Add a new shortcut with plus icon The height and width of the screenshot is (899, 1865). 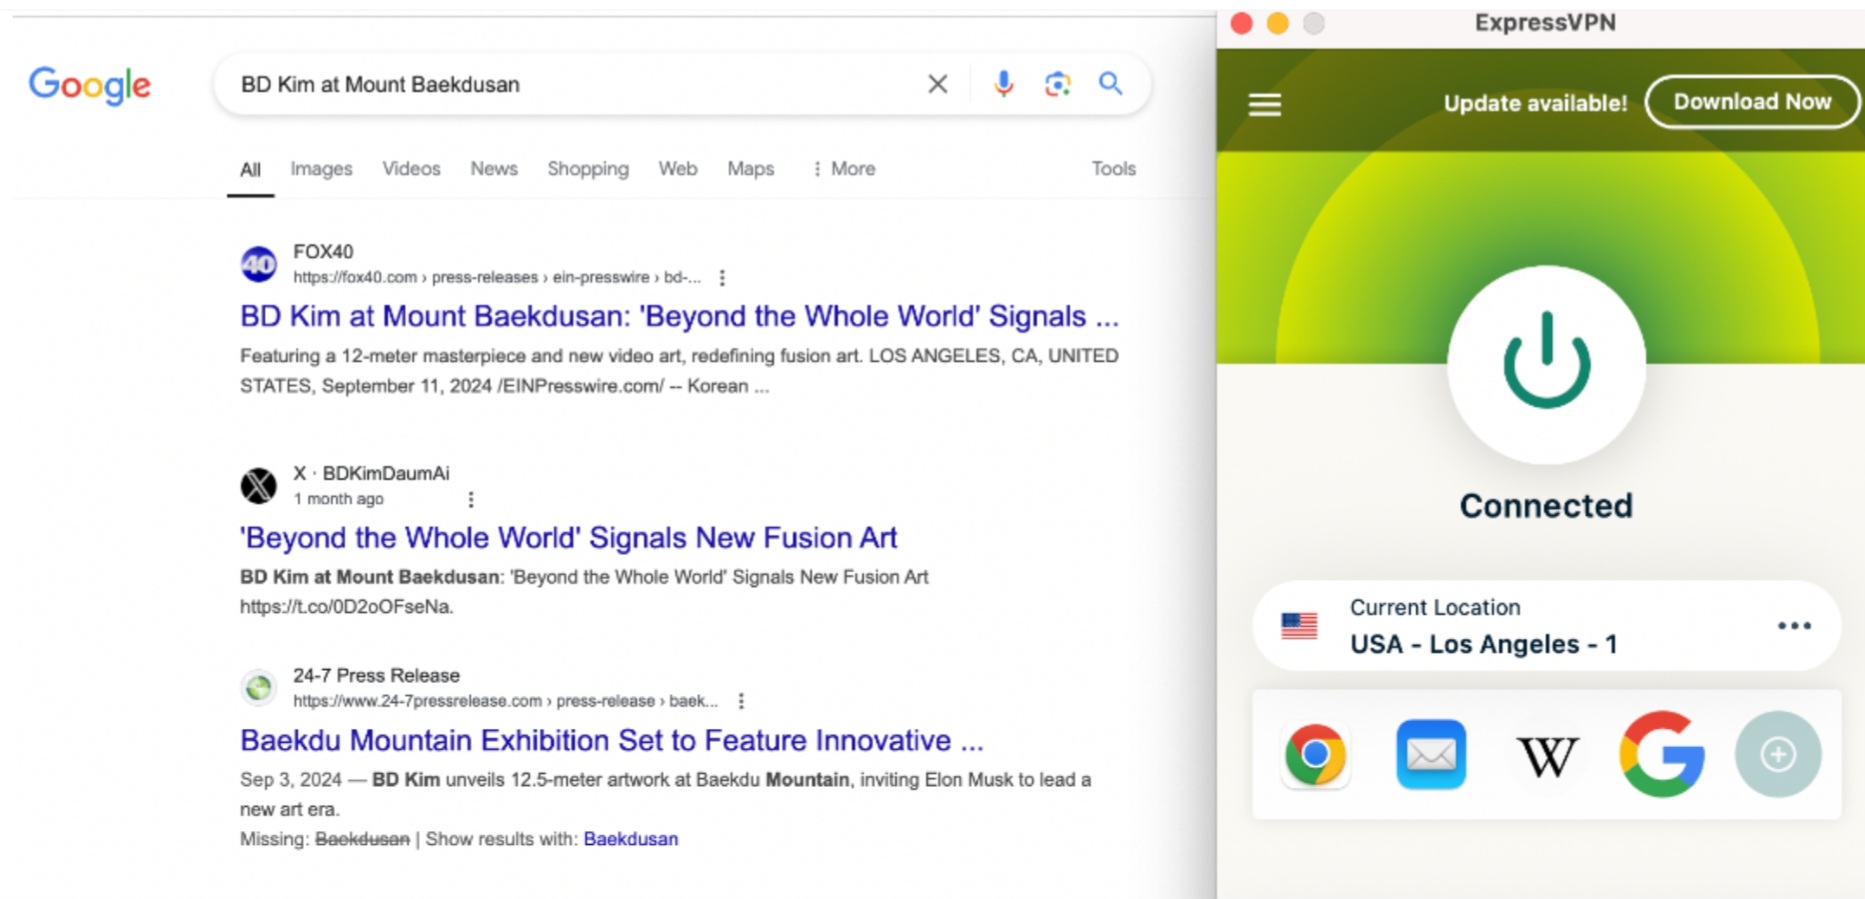point(1777,754)
